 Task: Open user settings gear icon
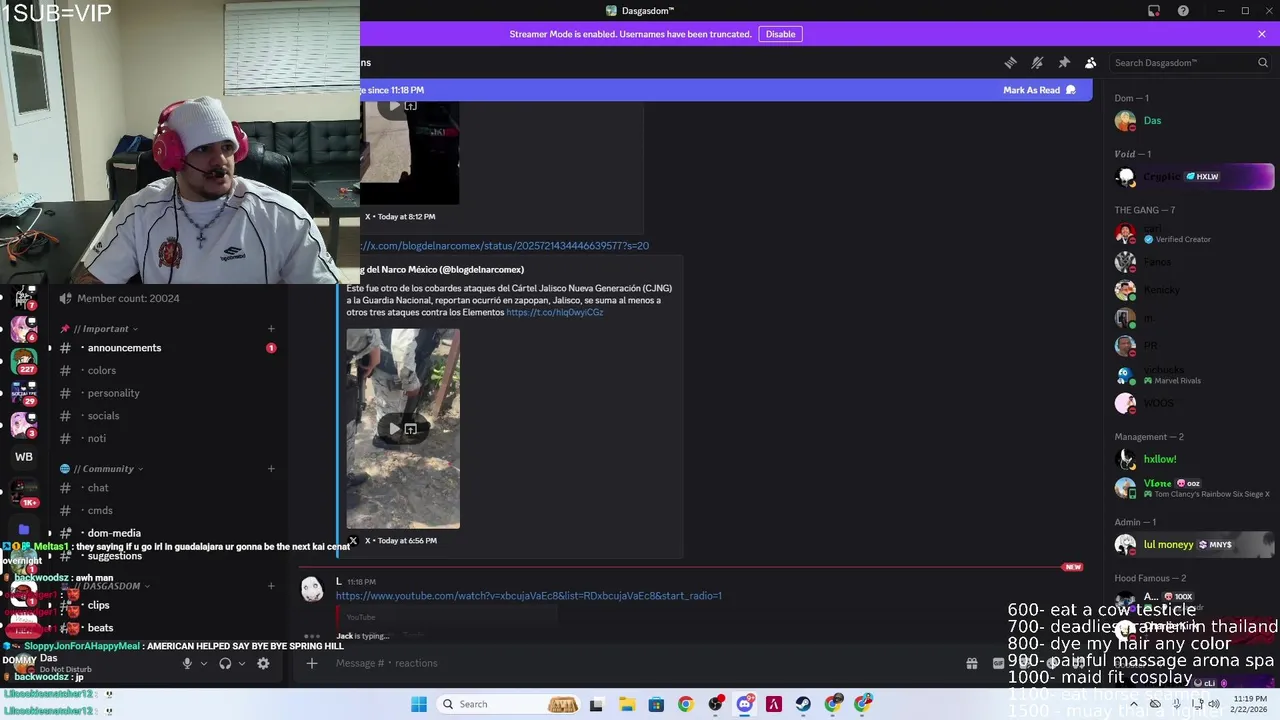coord(263,663)
